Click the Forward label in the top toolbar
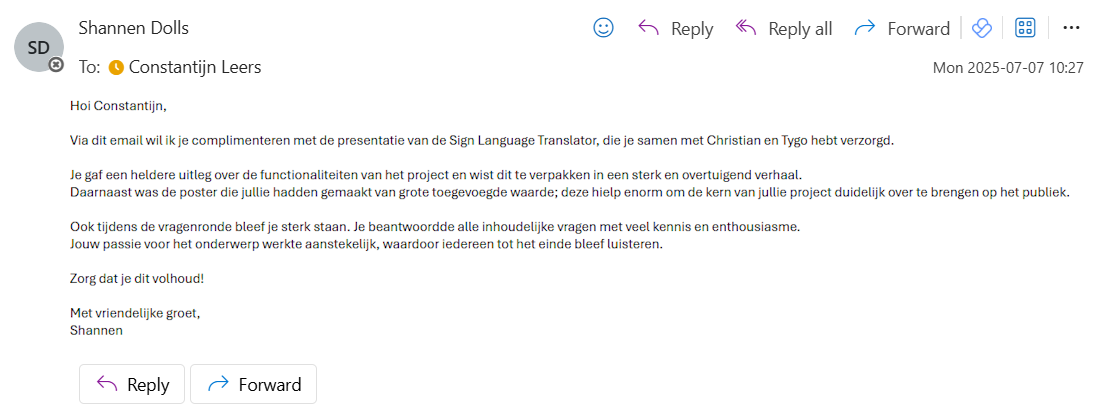The image size is (1107, 417). [918, 29]
